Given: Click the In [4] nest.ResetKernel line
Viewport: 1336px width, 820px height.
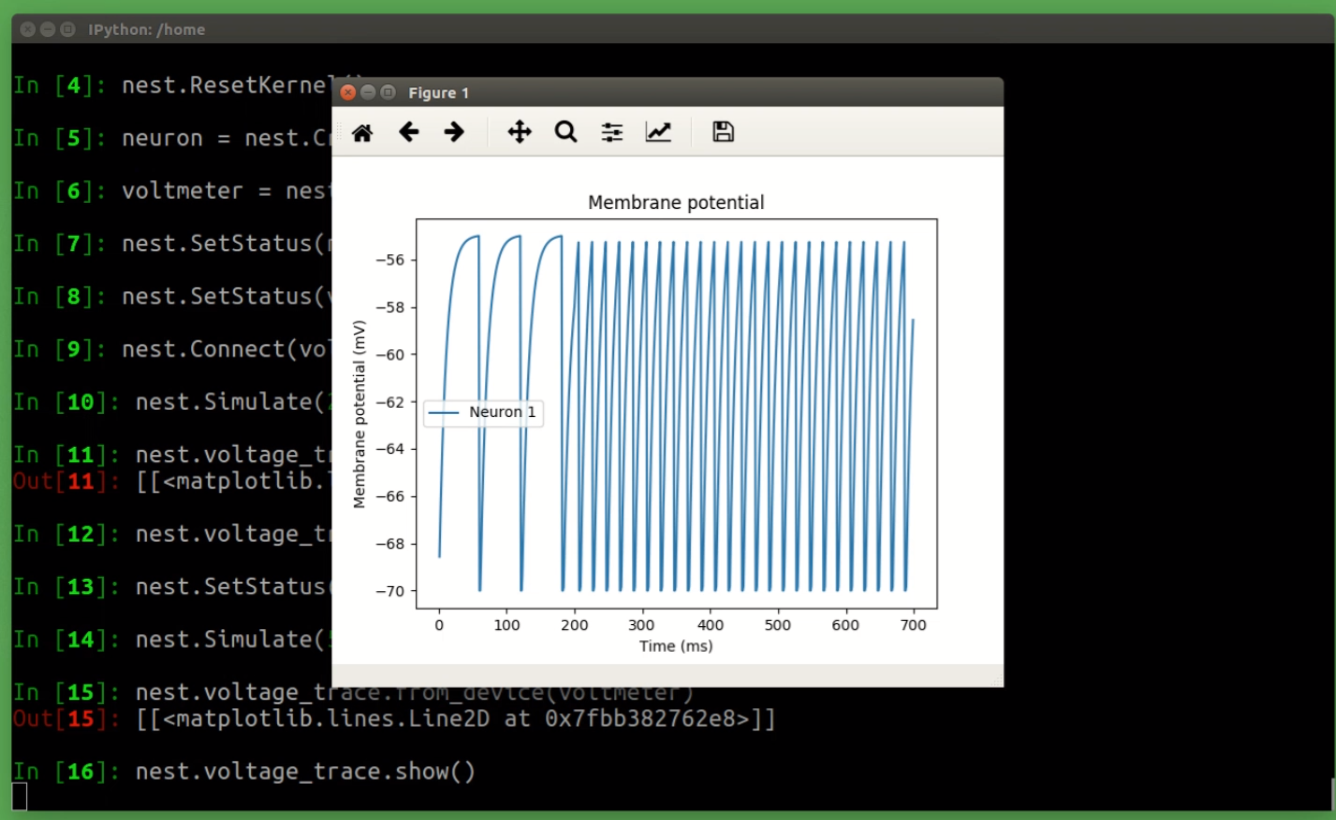Looking at the screenshot, I should click(x=172, y=85).
